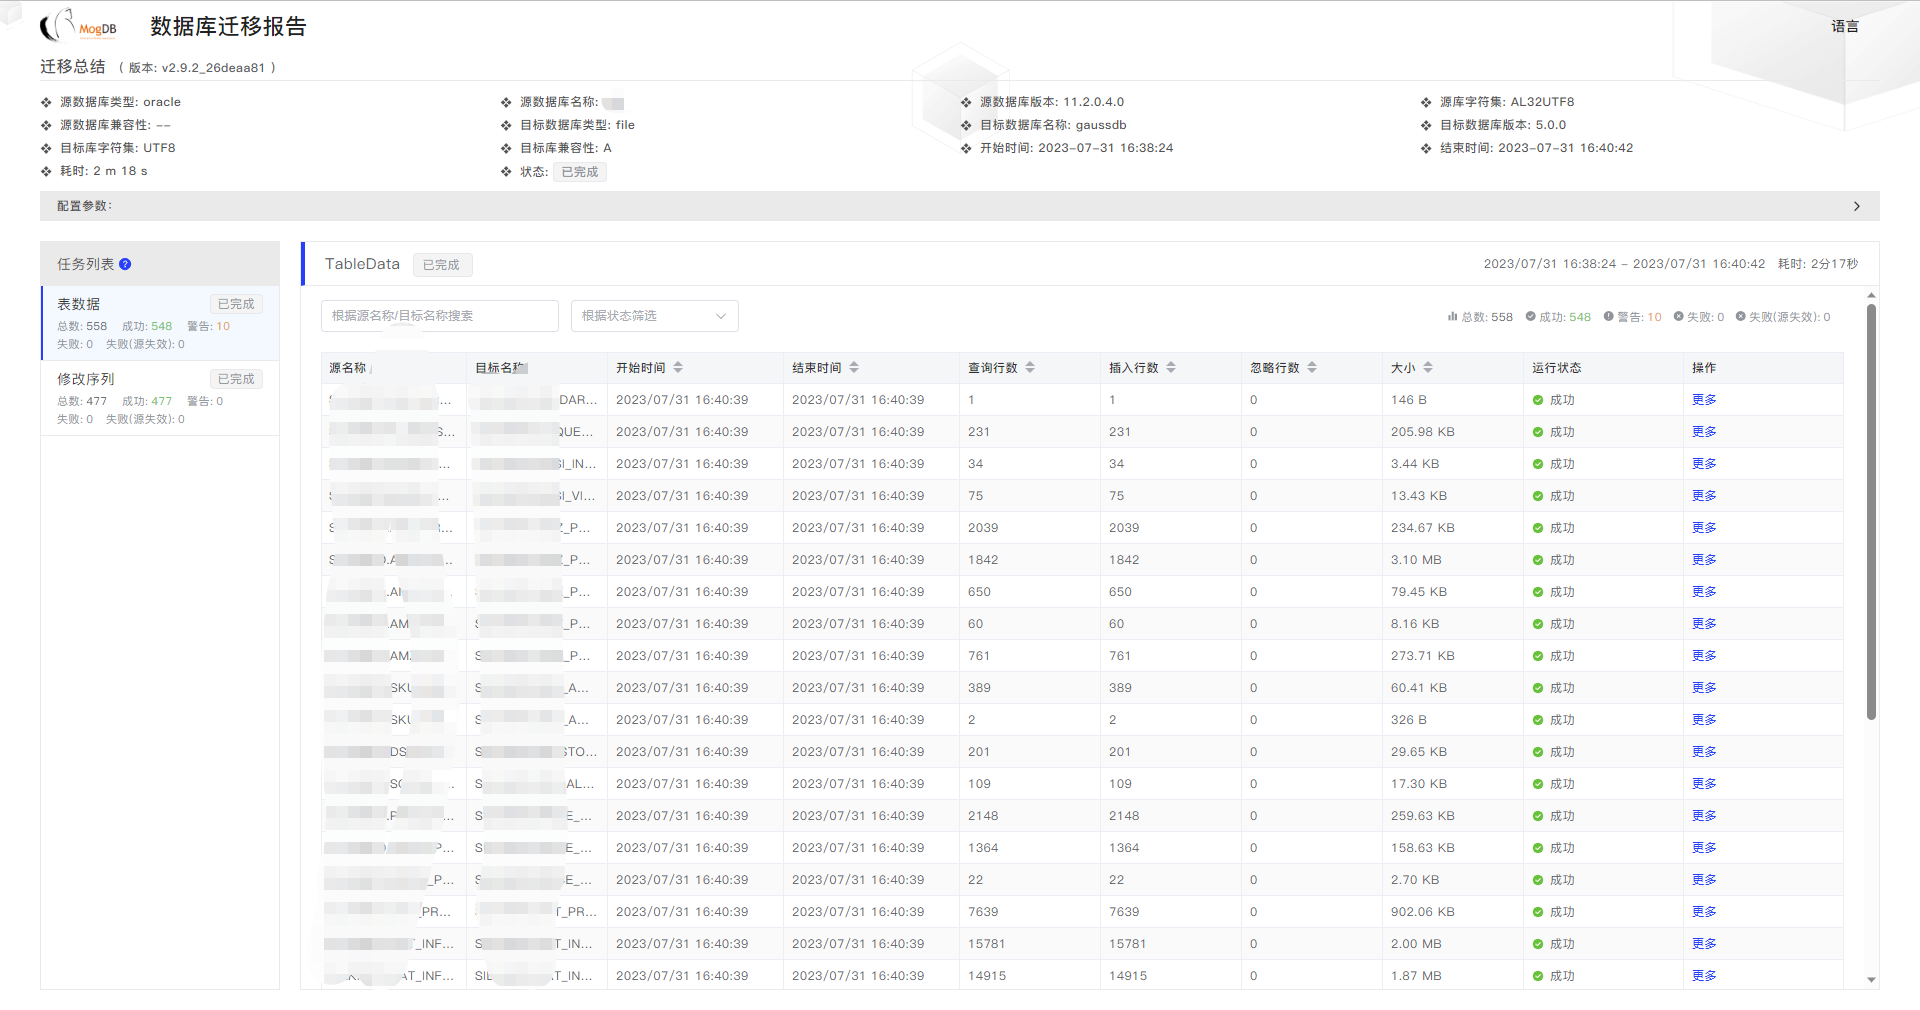This screenshot has height=1010, width=1920.
Task: Sort by query rows column arrows
Action: [x=1030, y=368]
